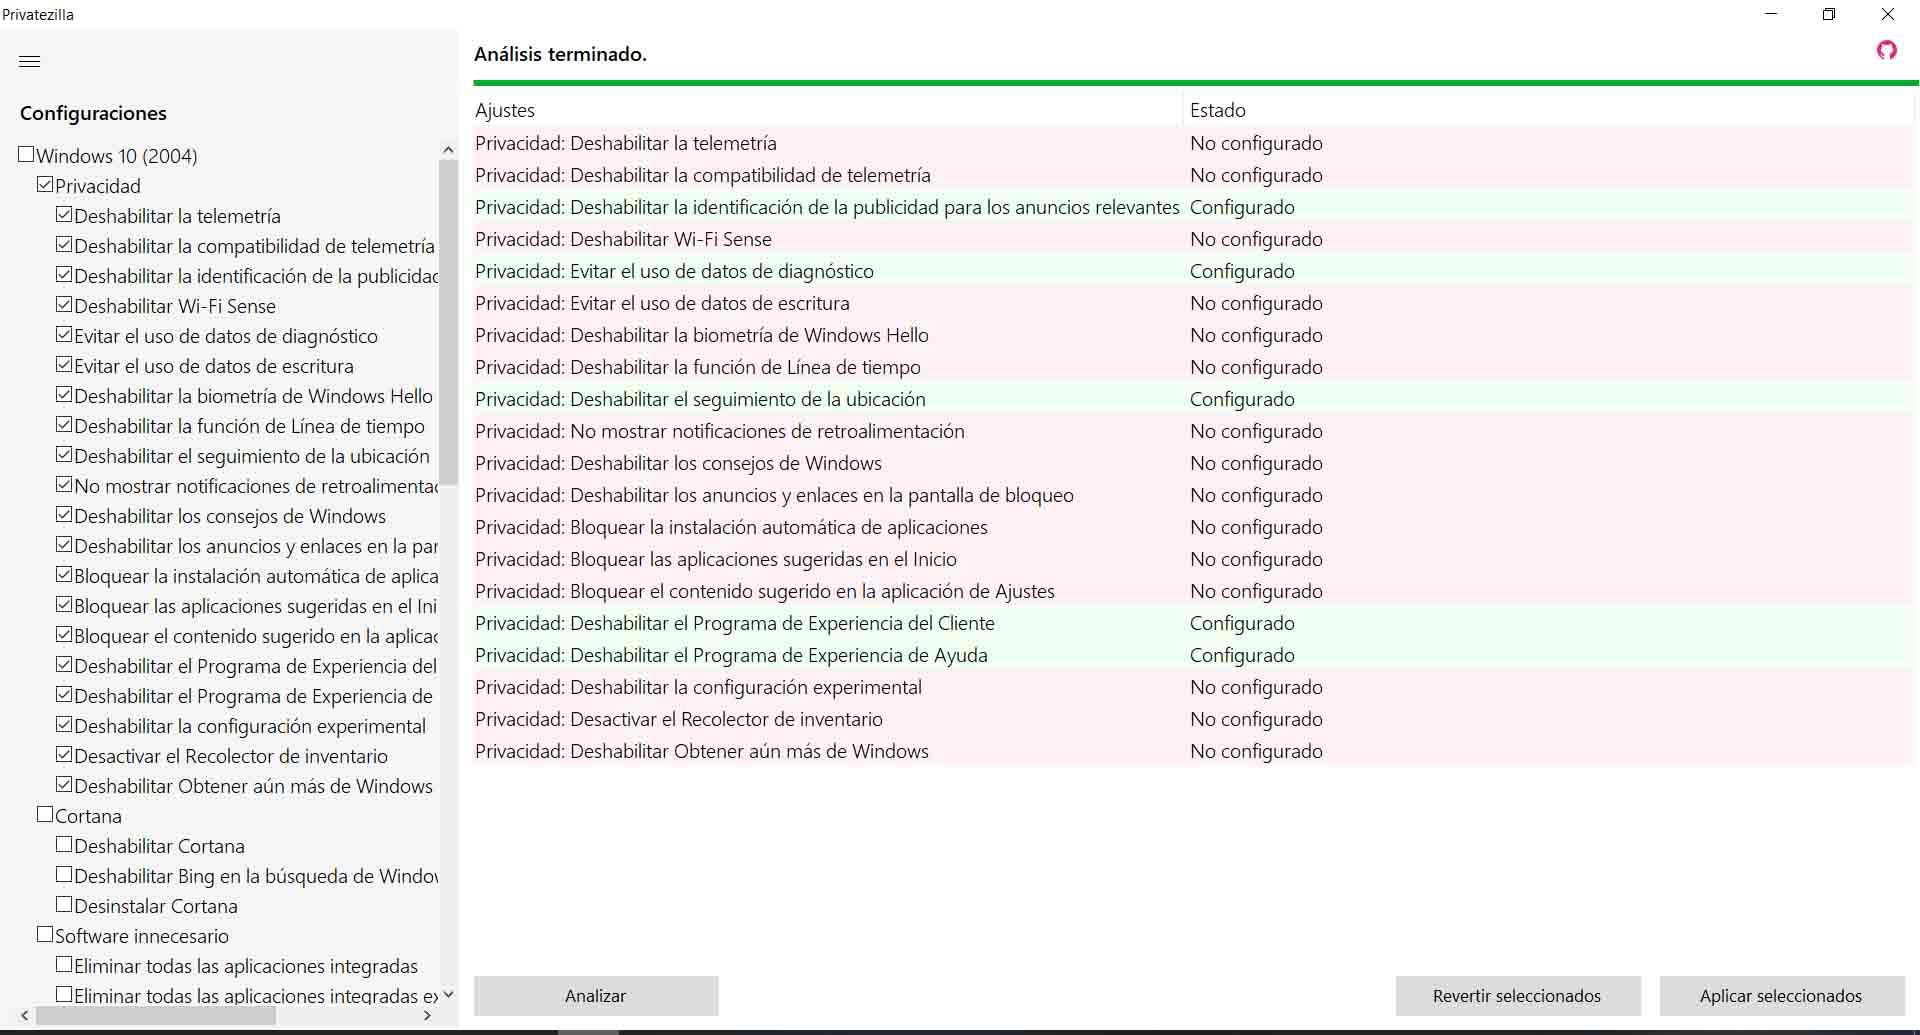
Task: Click the horizontal scroll left arrow
Action: (x=25, y=1015)
